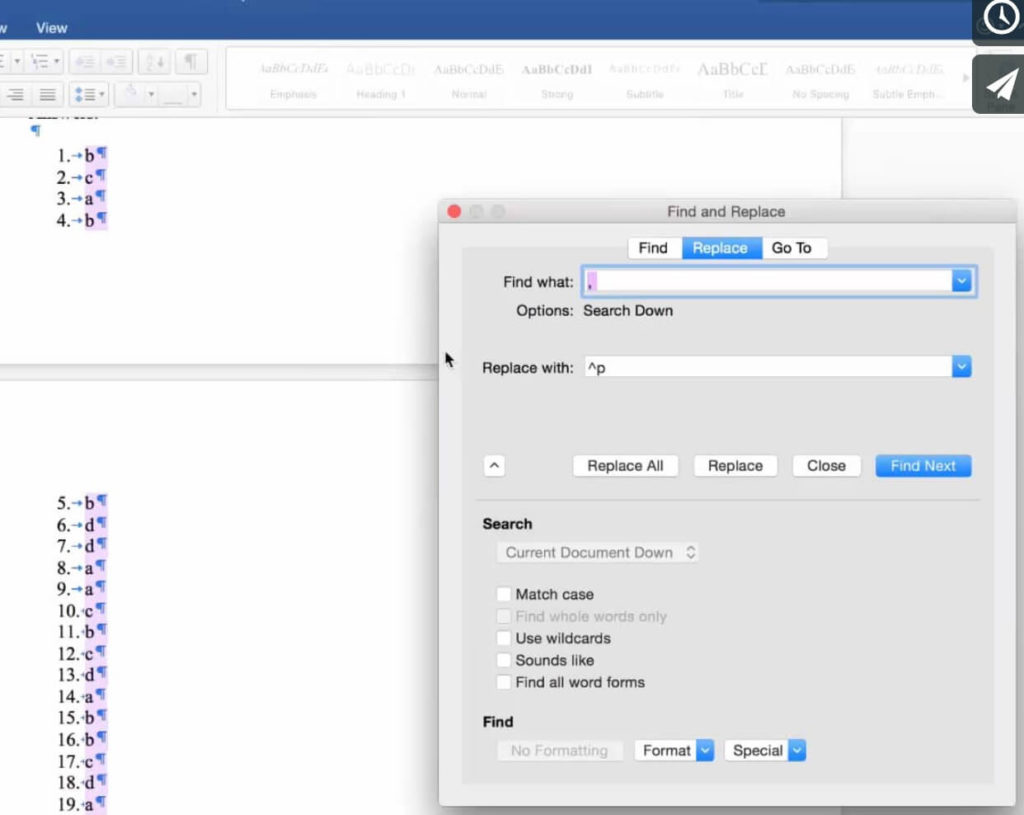Tick the Find all word forms checkbox
The image size is (1024, 815).
click(x=504, y=682)
